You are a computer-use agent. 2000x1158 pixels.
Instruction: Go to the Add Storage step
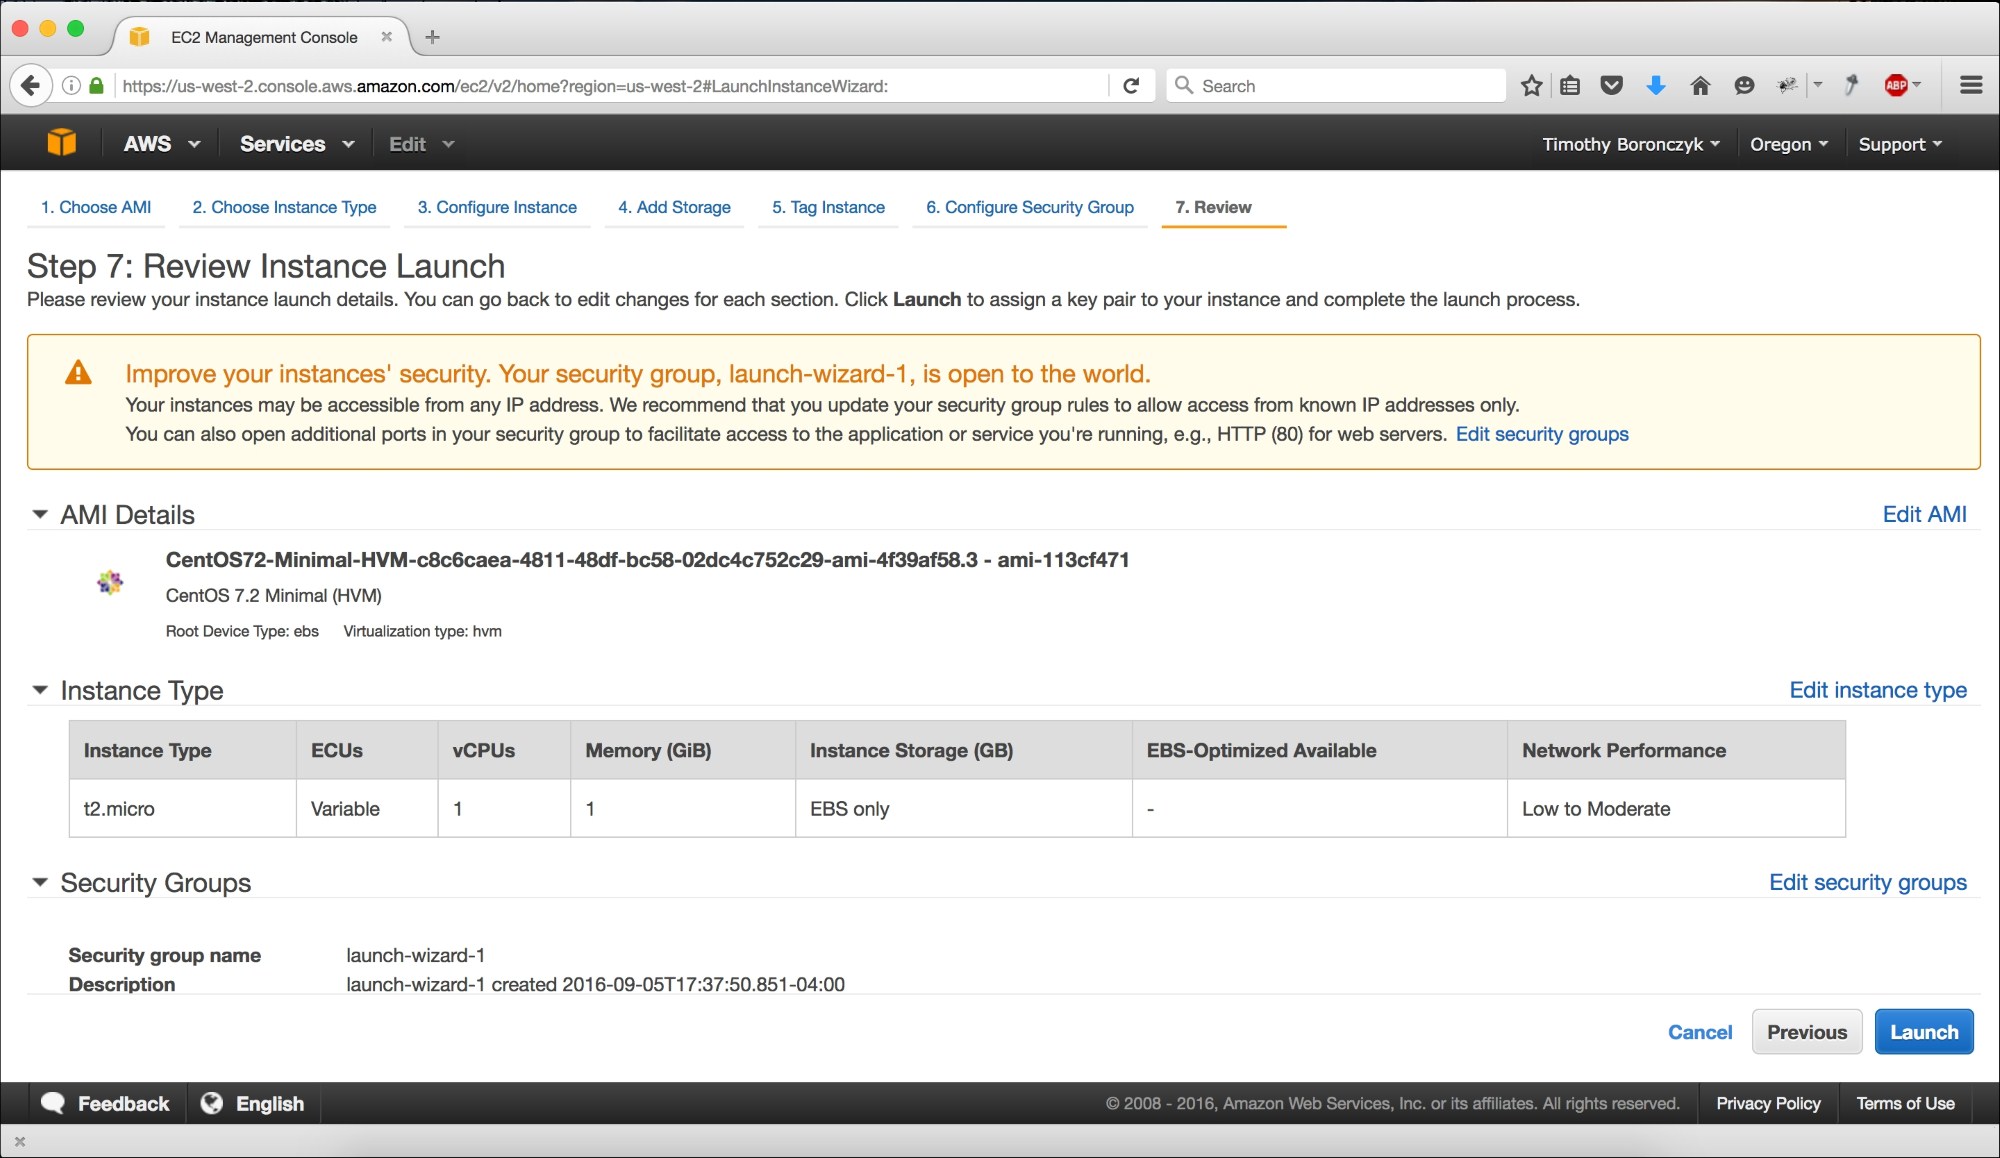674,207
